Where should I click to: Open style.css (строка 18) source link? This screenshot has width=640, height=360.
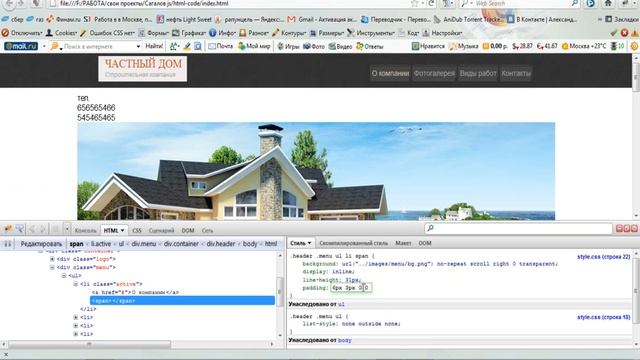click(604, 317)
